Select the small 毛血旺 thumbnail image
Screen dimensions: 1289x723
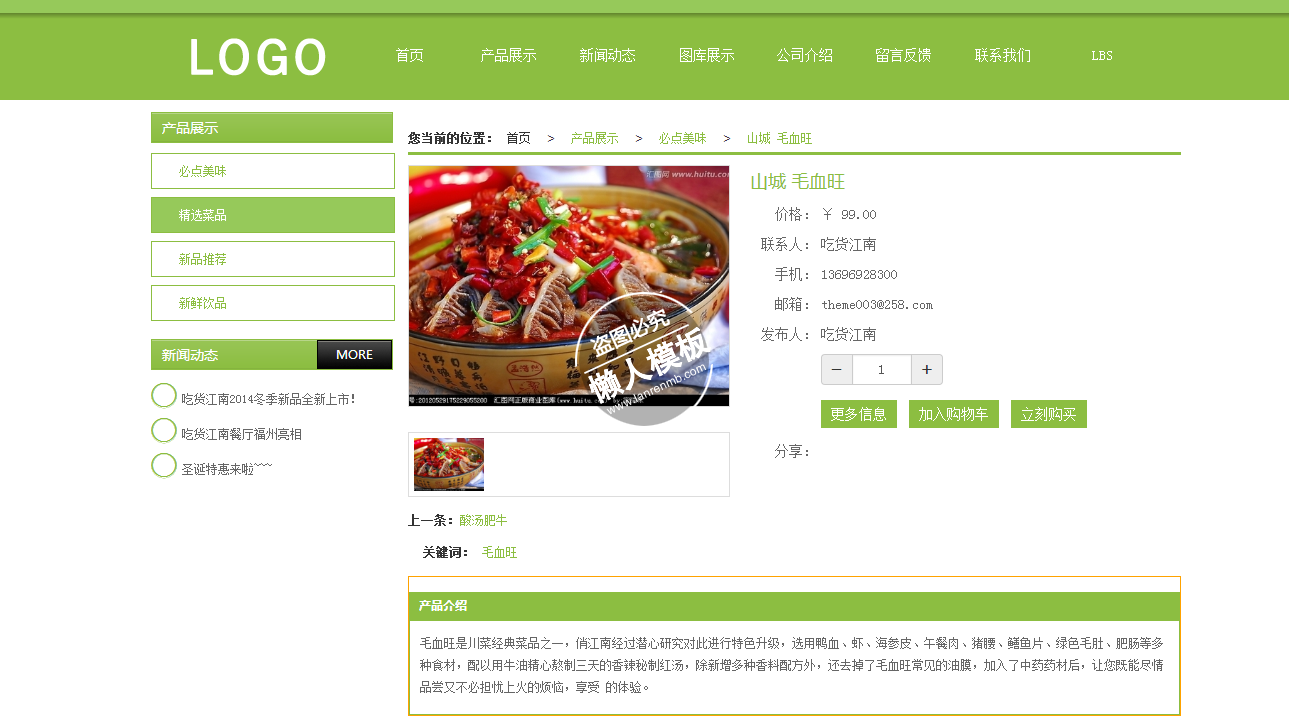pos(449,464)
